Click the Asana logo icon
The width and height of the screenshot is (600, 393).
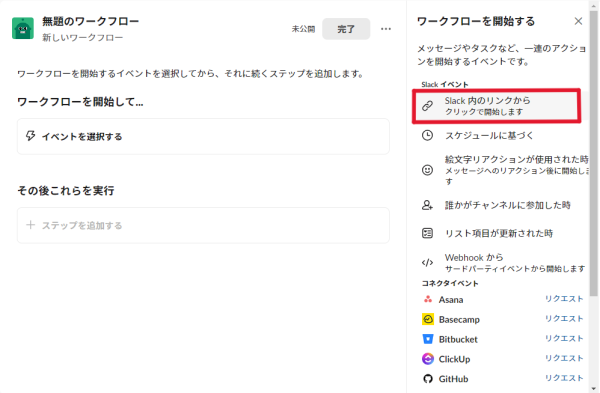click(428, 300)
